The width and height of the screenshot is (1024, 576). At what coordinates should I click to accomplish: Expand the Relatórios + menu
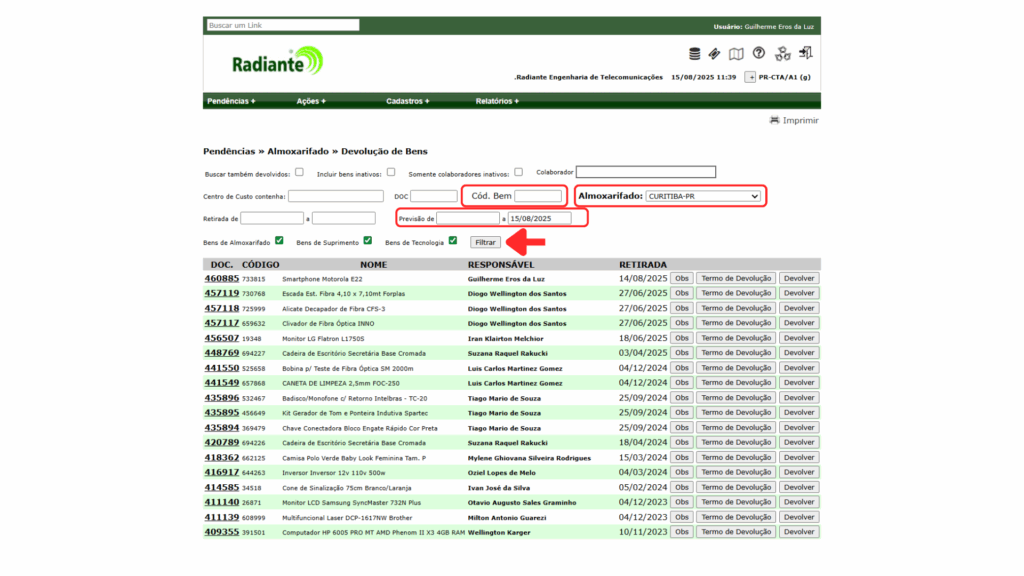497,101
